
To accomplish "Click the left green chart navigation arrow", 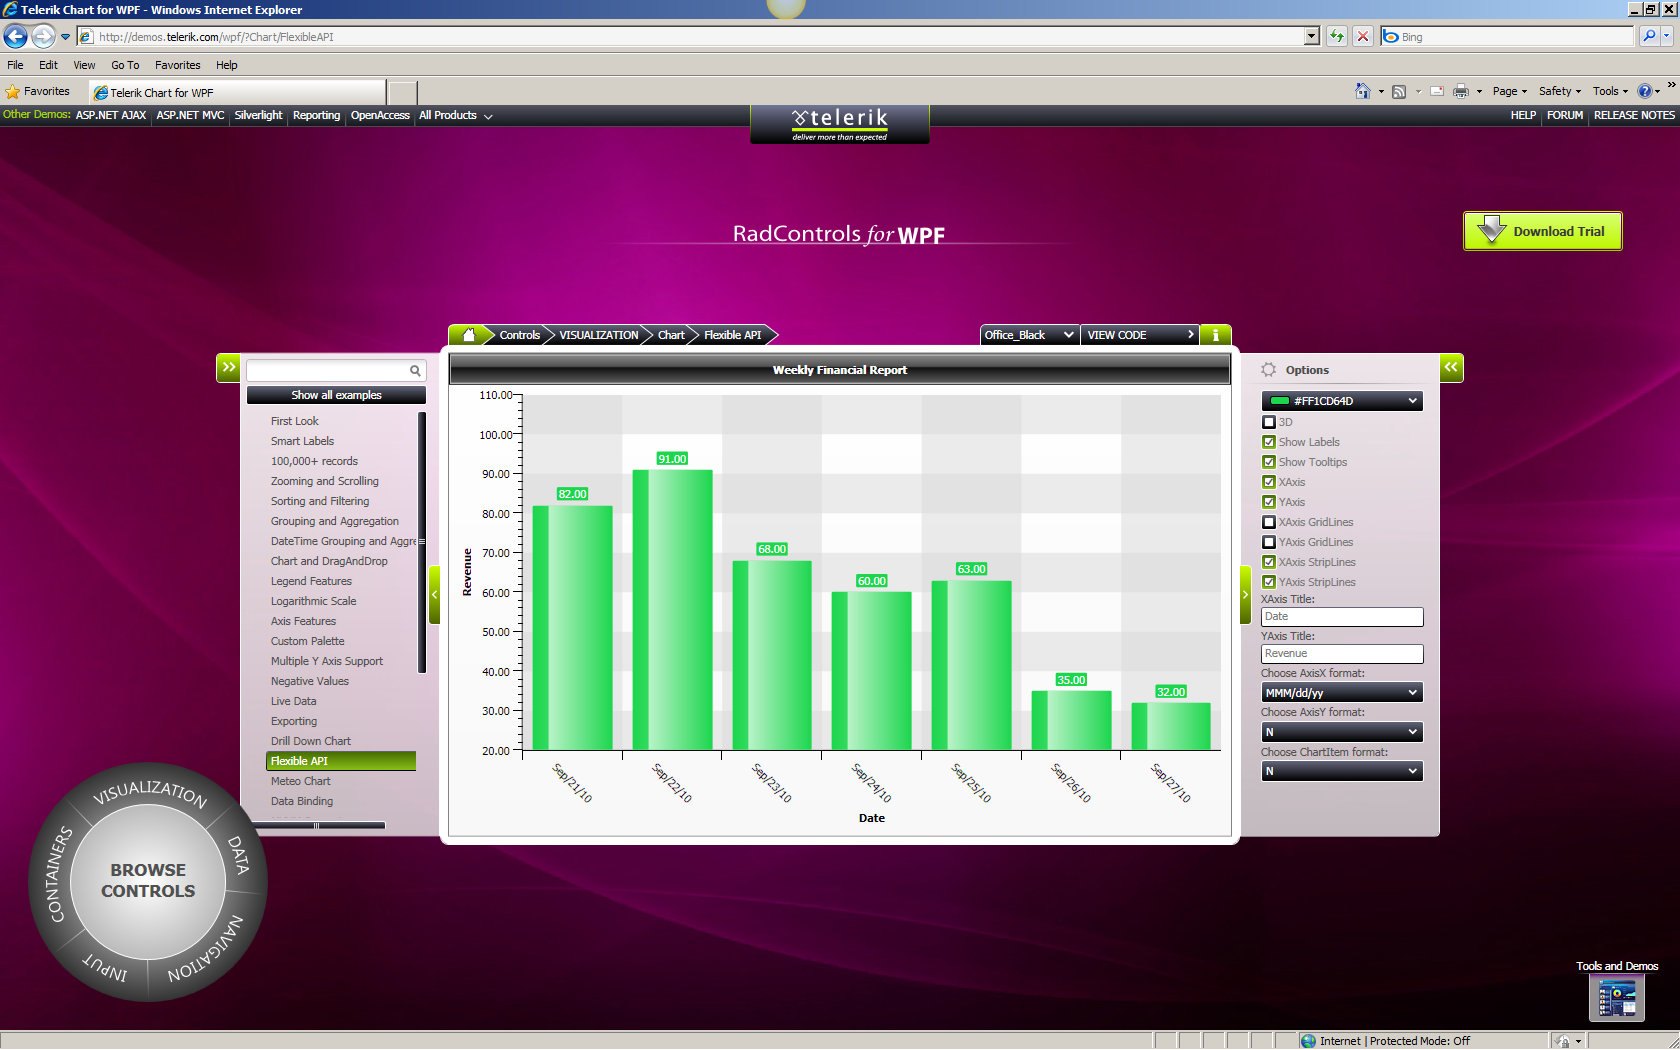I will (x=435, y=595).
